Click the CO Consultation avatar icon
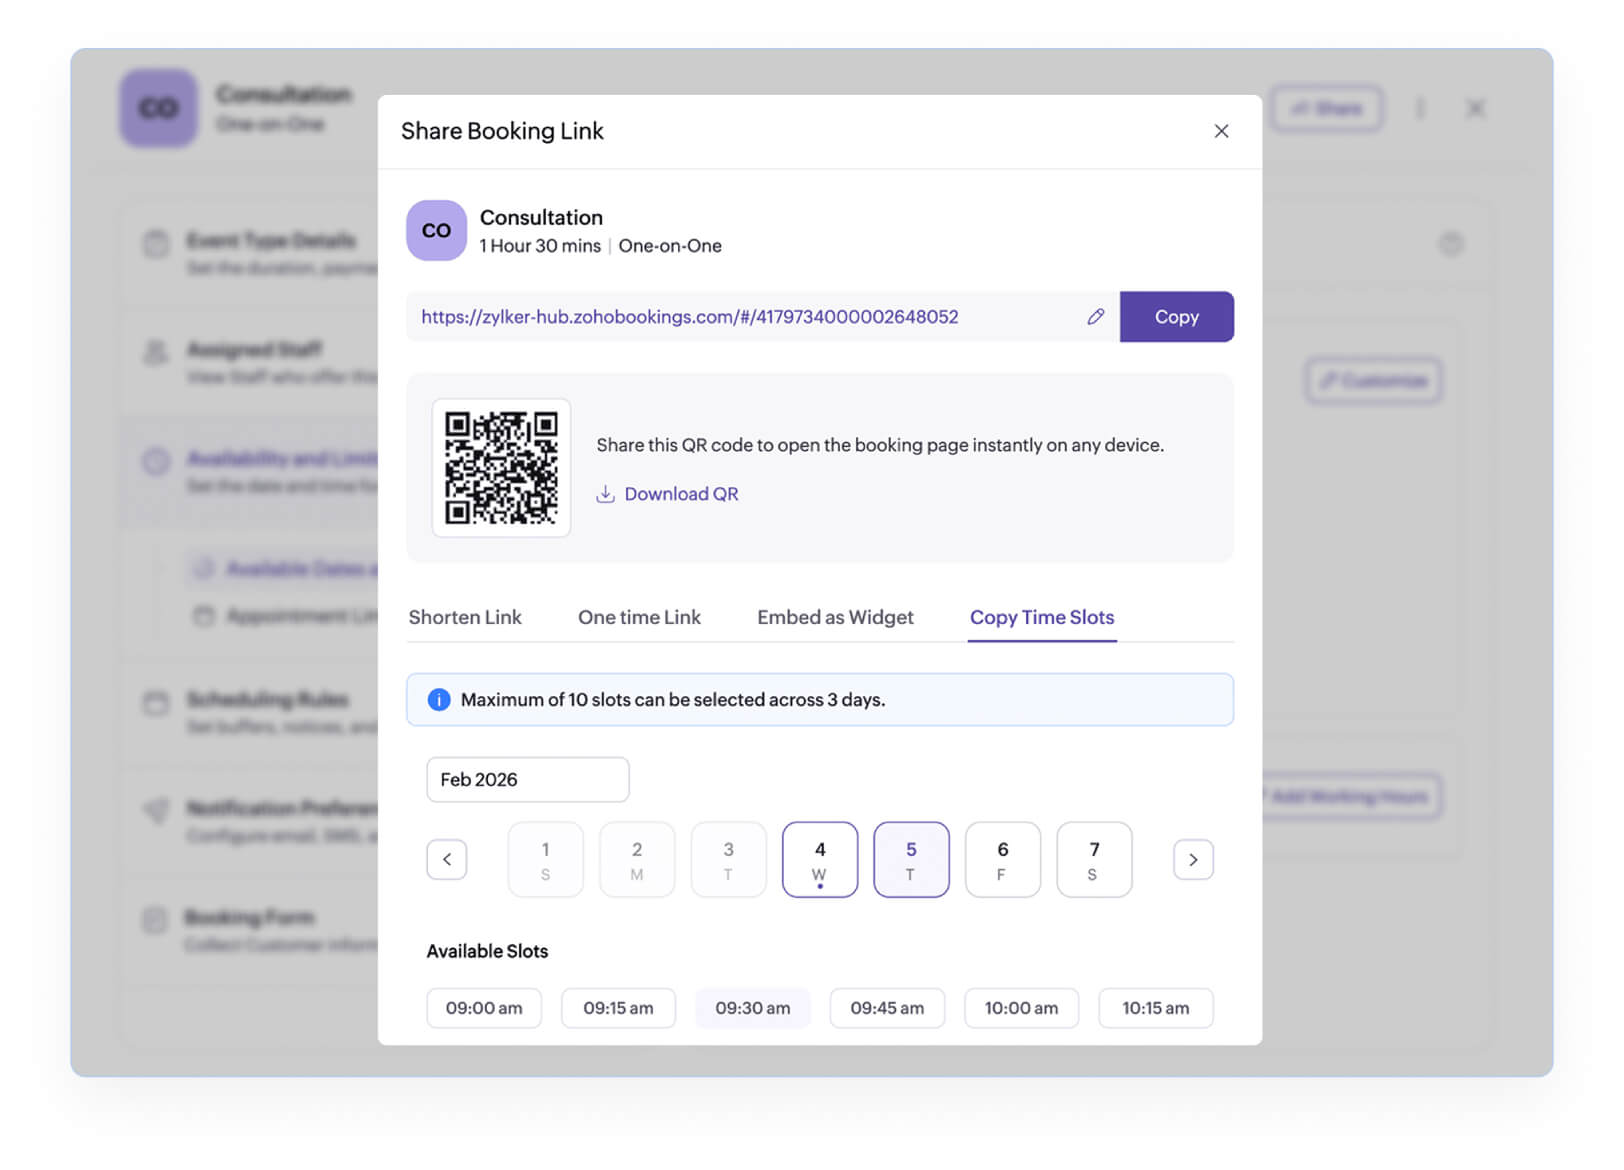 [x=435, y=230]
